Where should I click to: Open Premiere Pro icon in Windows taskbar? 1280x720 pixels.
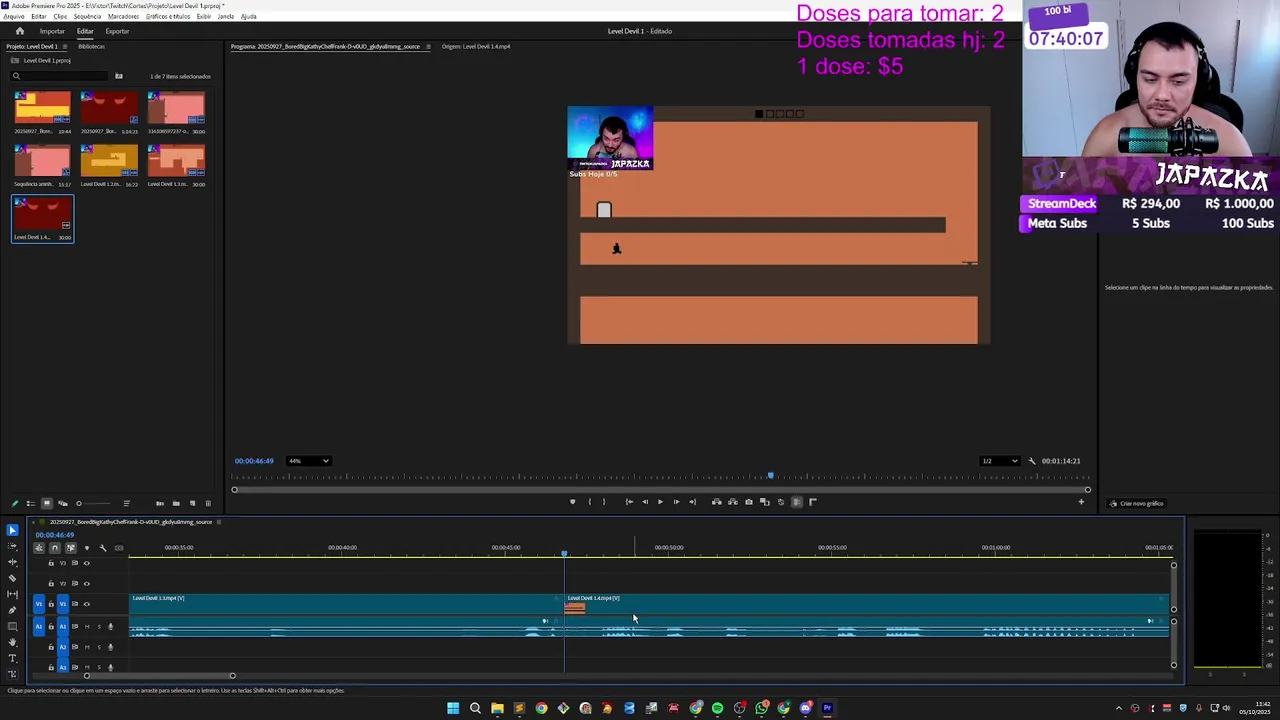coord(827,708)
